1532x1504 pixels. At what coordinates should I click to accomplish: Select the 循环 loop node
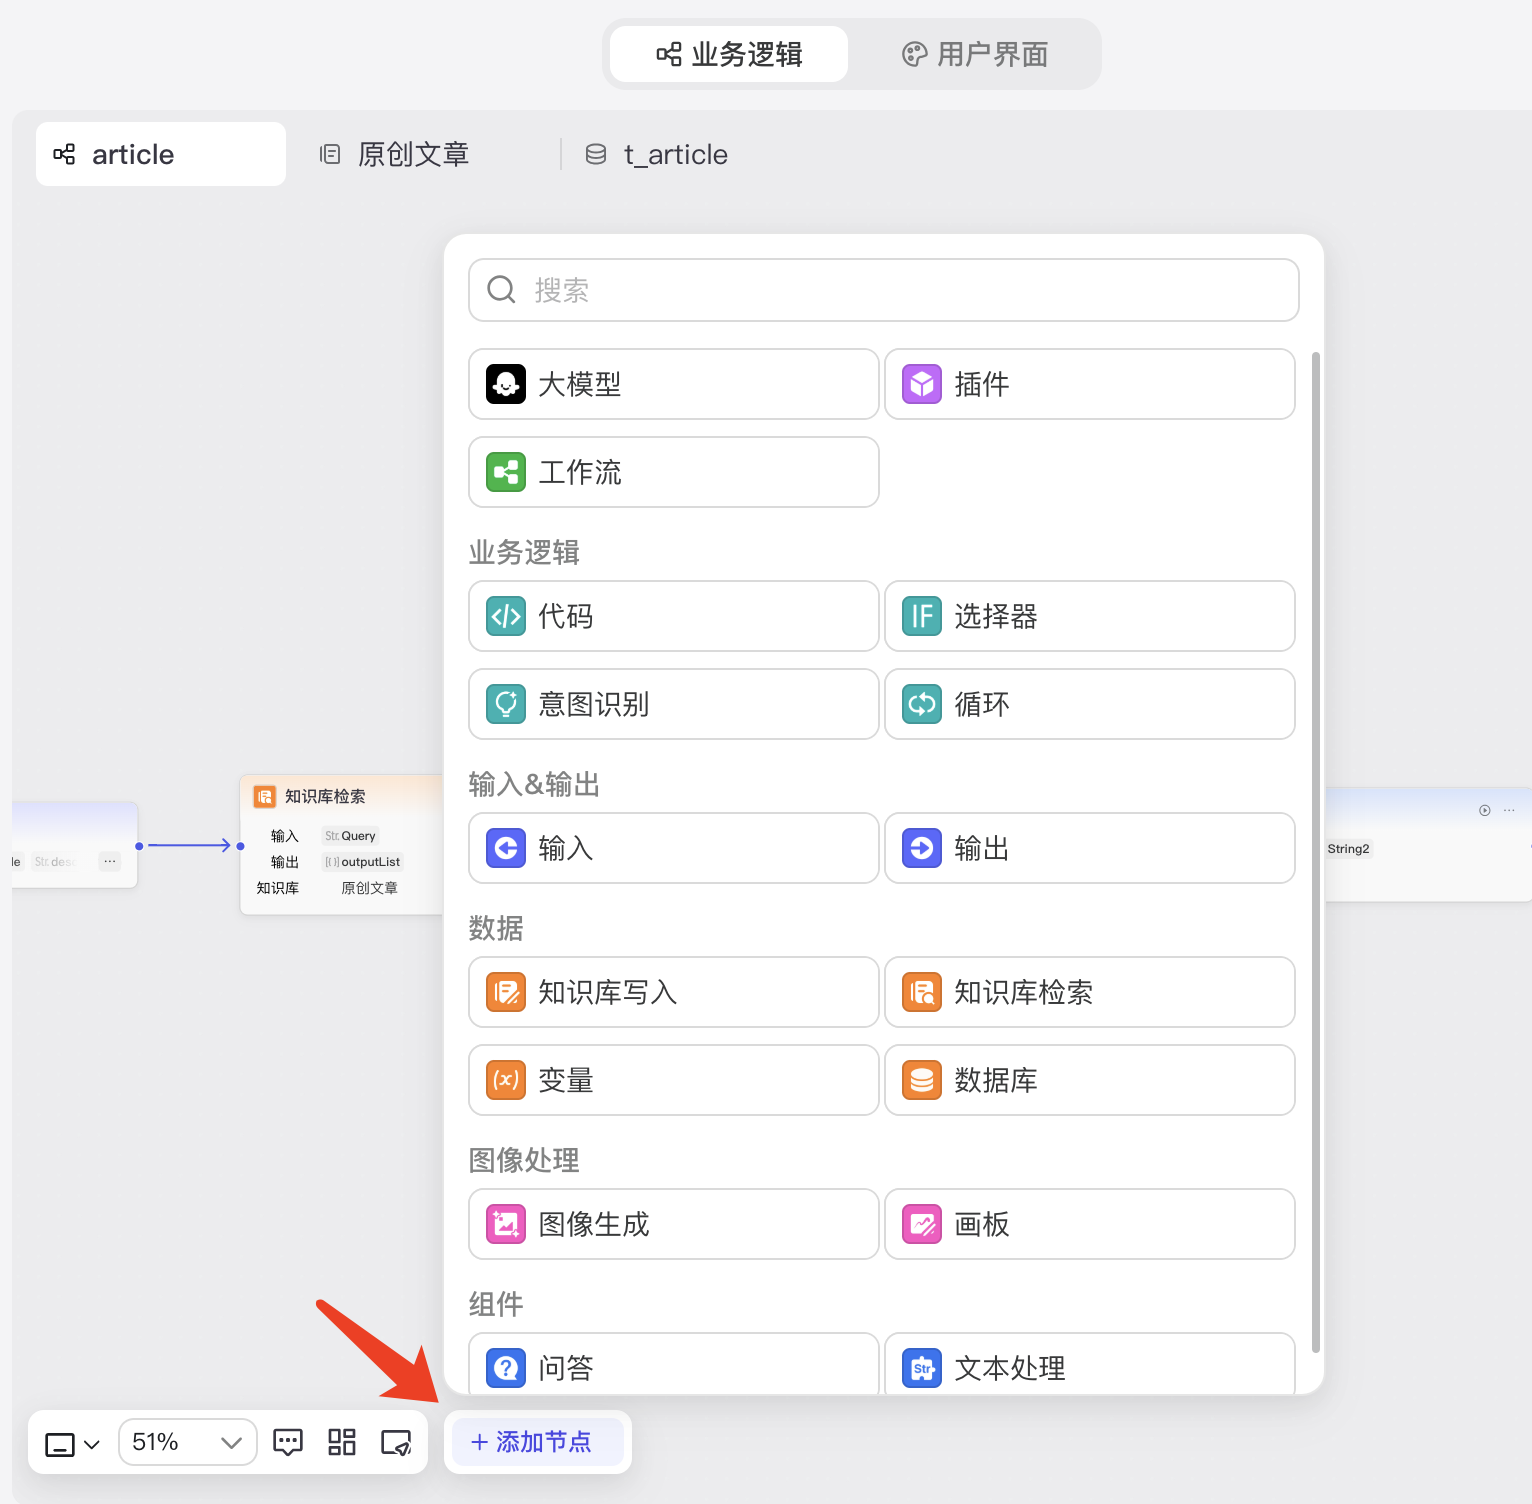(x=1089, y=704)
